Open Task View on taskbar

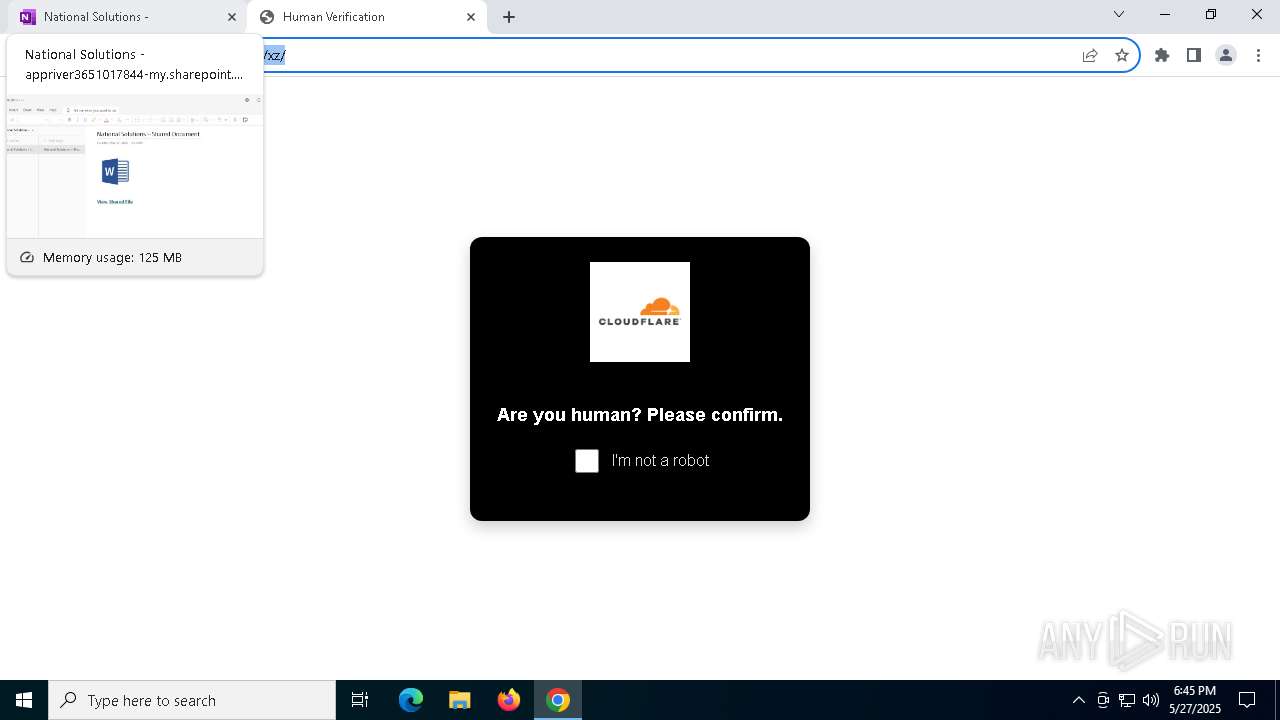(x=360, y=700)
